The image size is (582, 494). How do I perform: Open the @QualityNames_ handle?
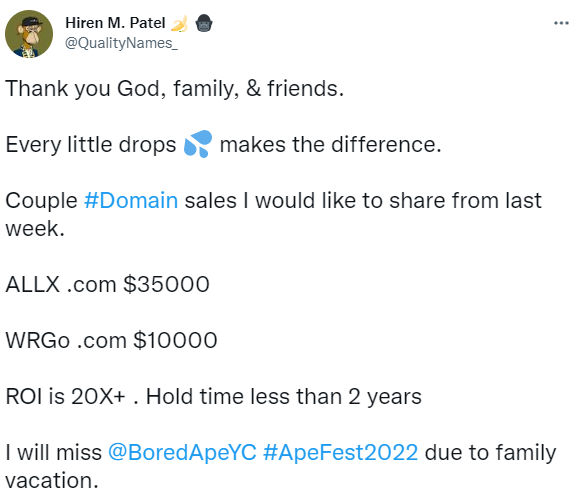[x=121, y=43]
